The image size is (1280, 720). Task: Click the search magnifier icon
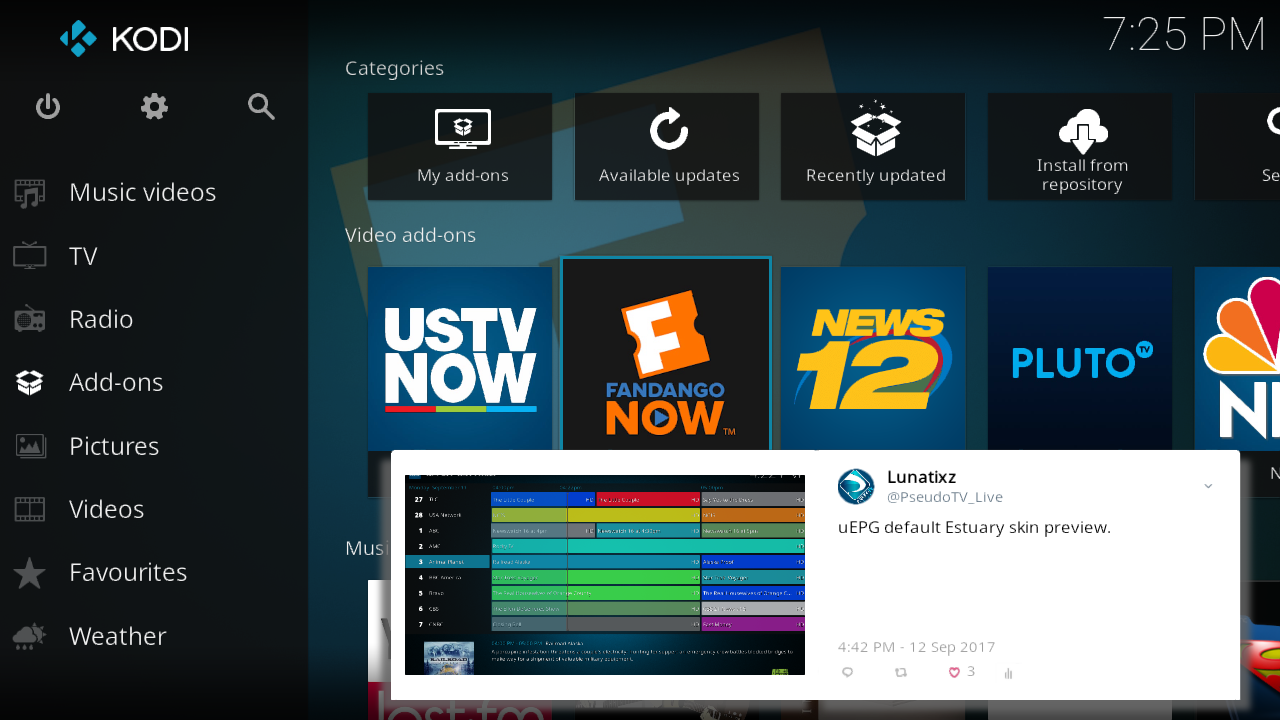click(x=261, y=106)
